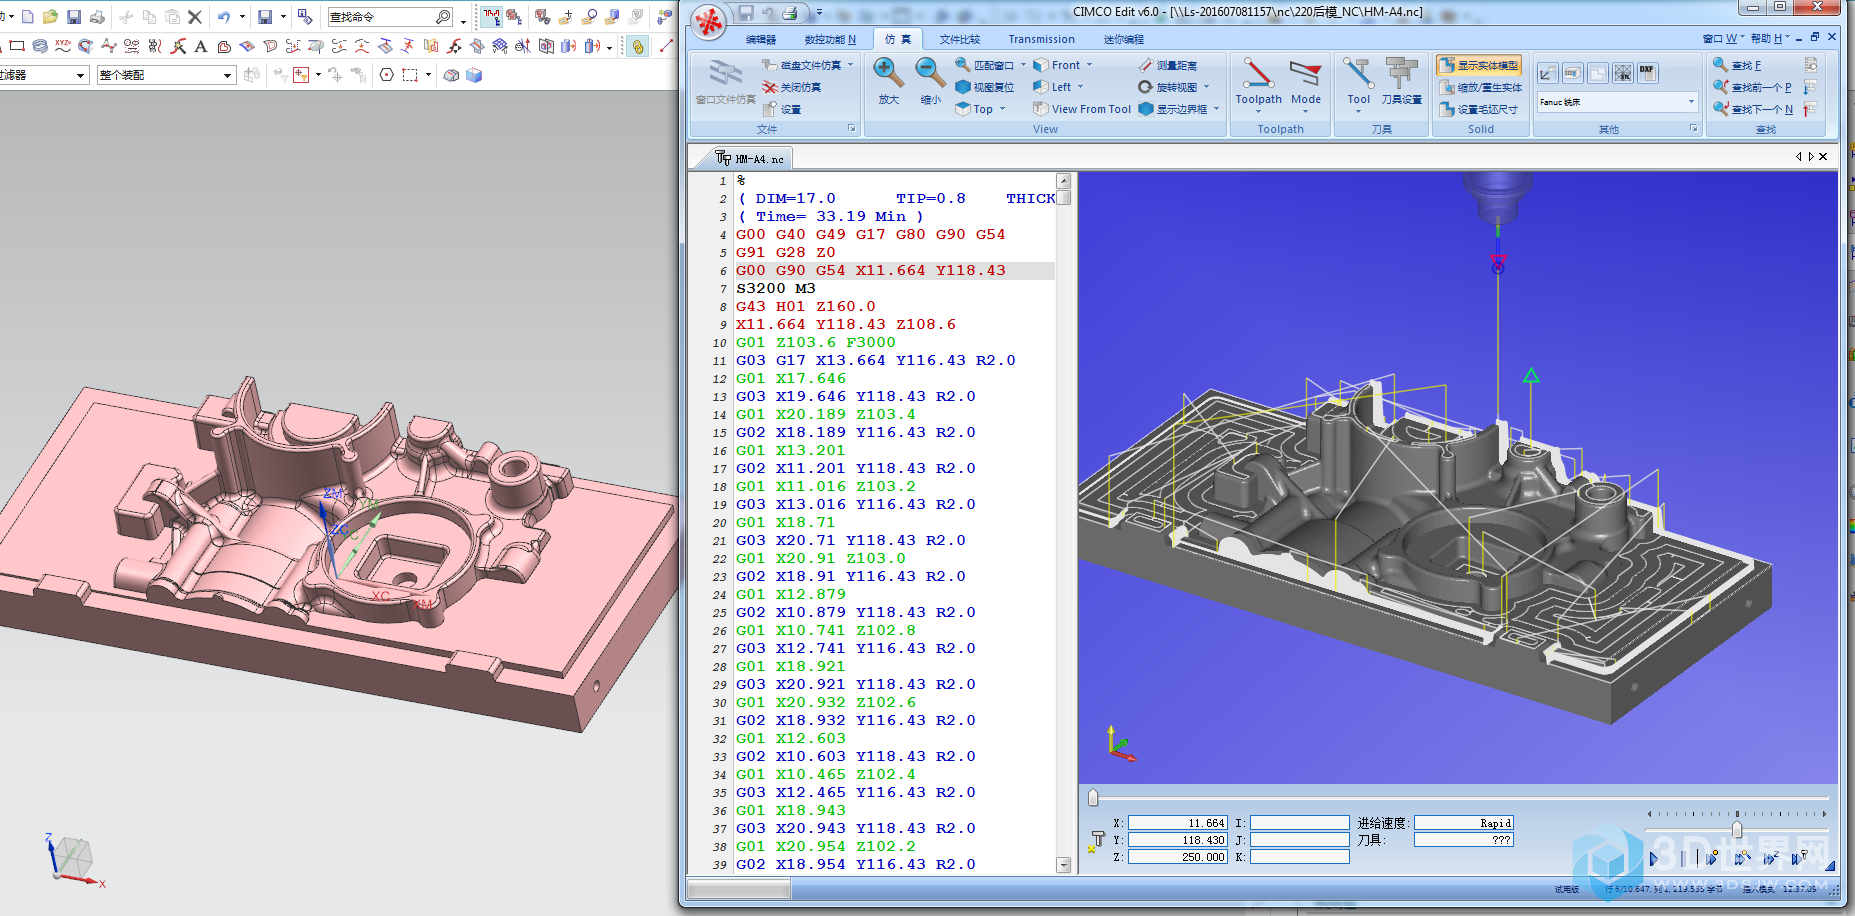1855x916 pixels.
Task: Click the 视图复位 reset view icon
Action: tap(962, 87)
